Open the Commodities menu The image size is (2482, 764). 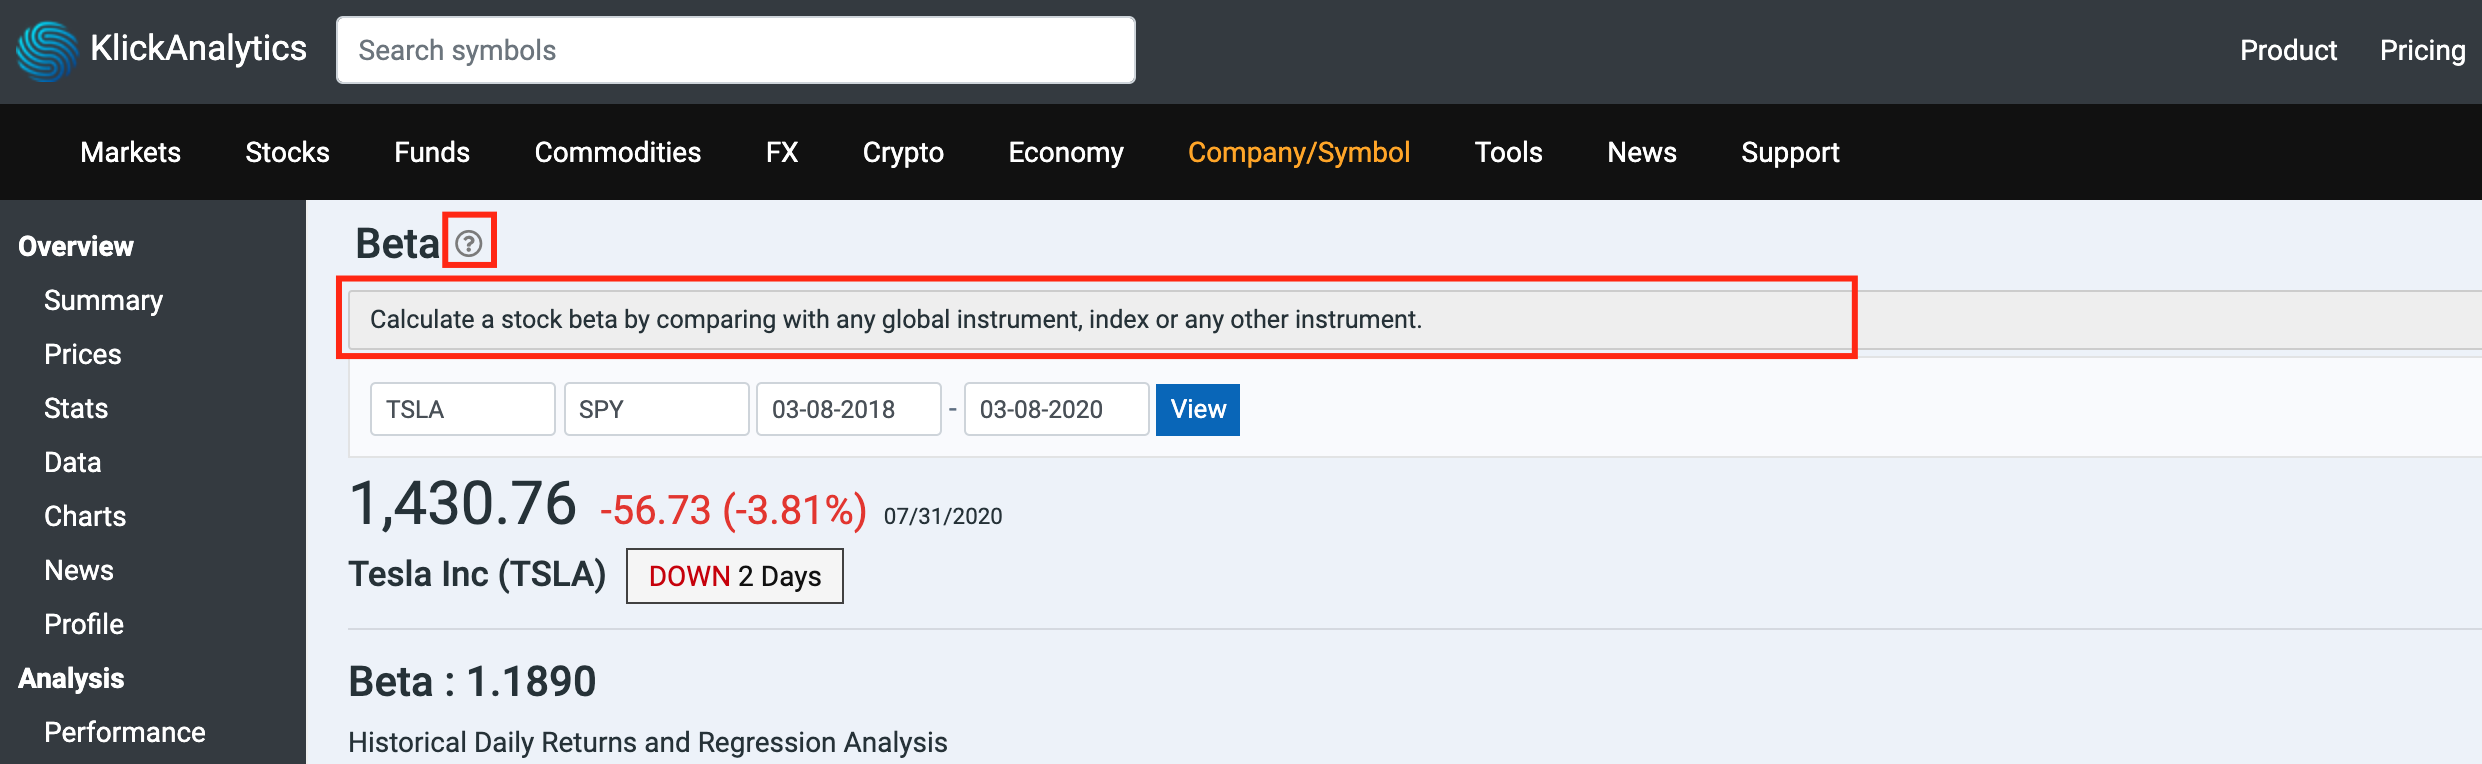click(x=618, y=152)
